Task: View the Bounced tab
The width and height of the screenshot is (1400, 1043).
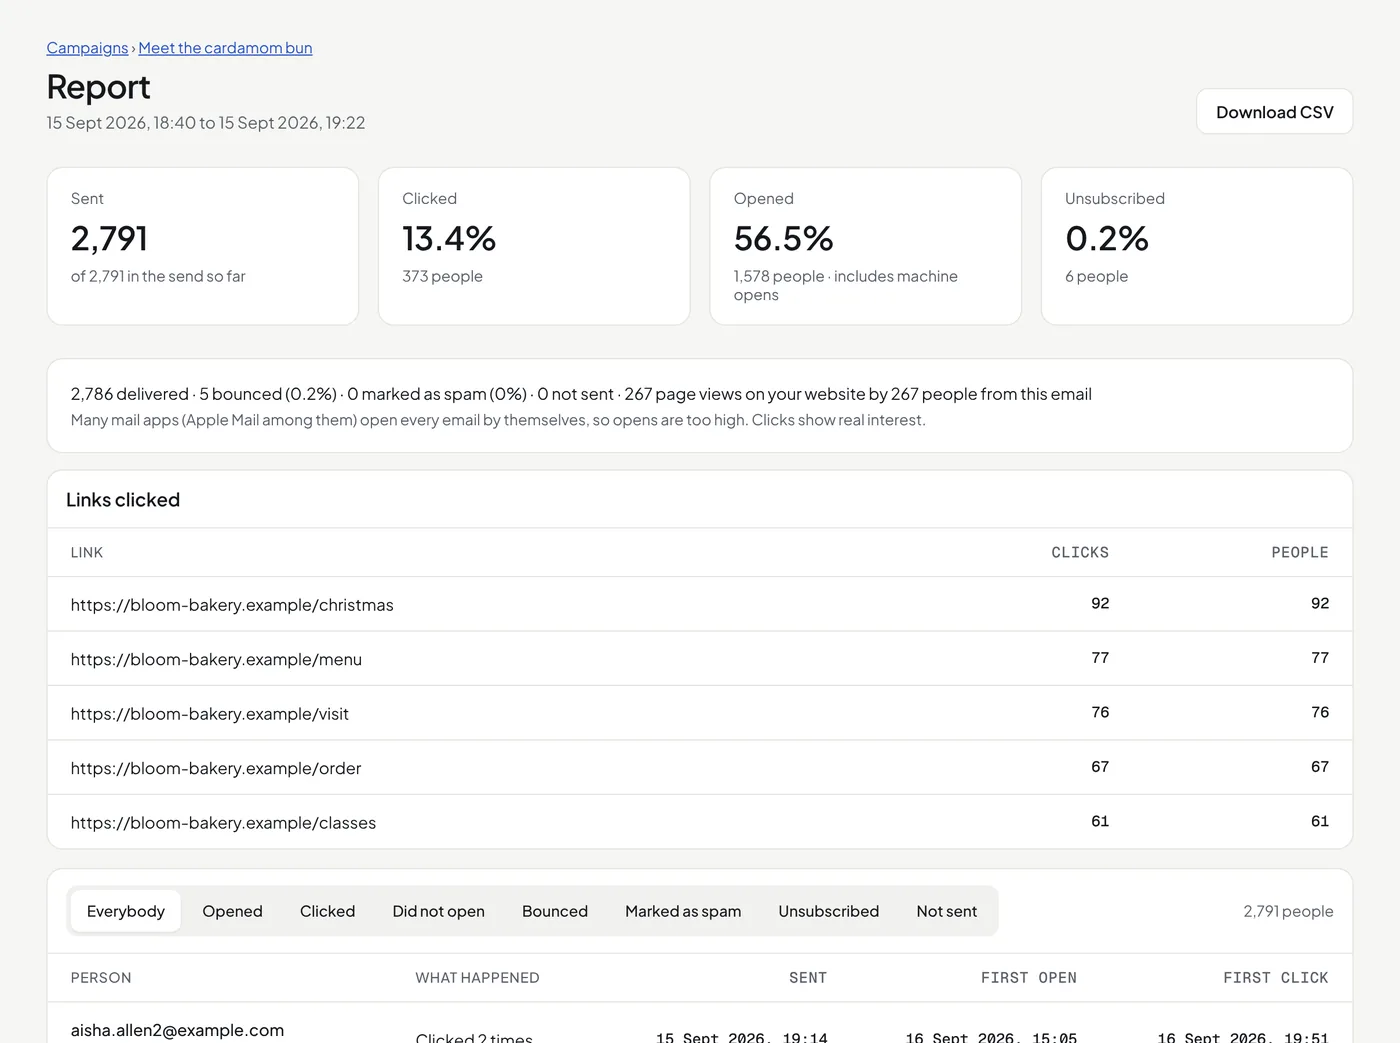Action: tap(555, 911)
